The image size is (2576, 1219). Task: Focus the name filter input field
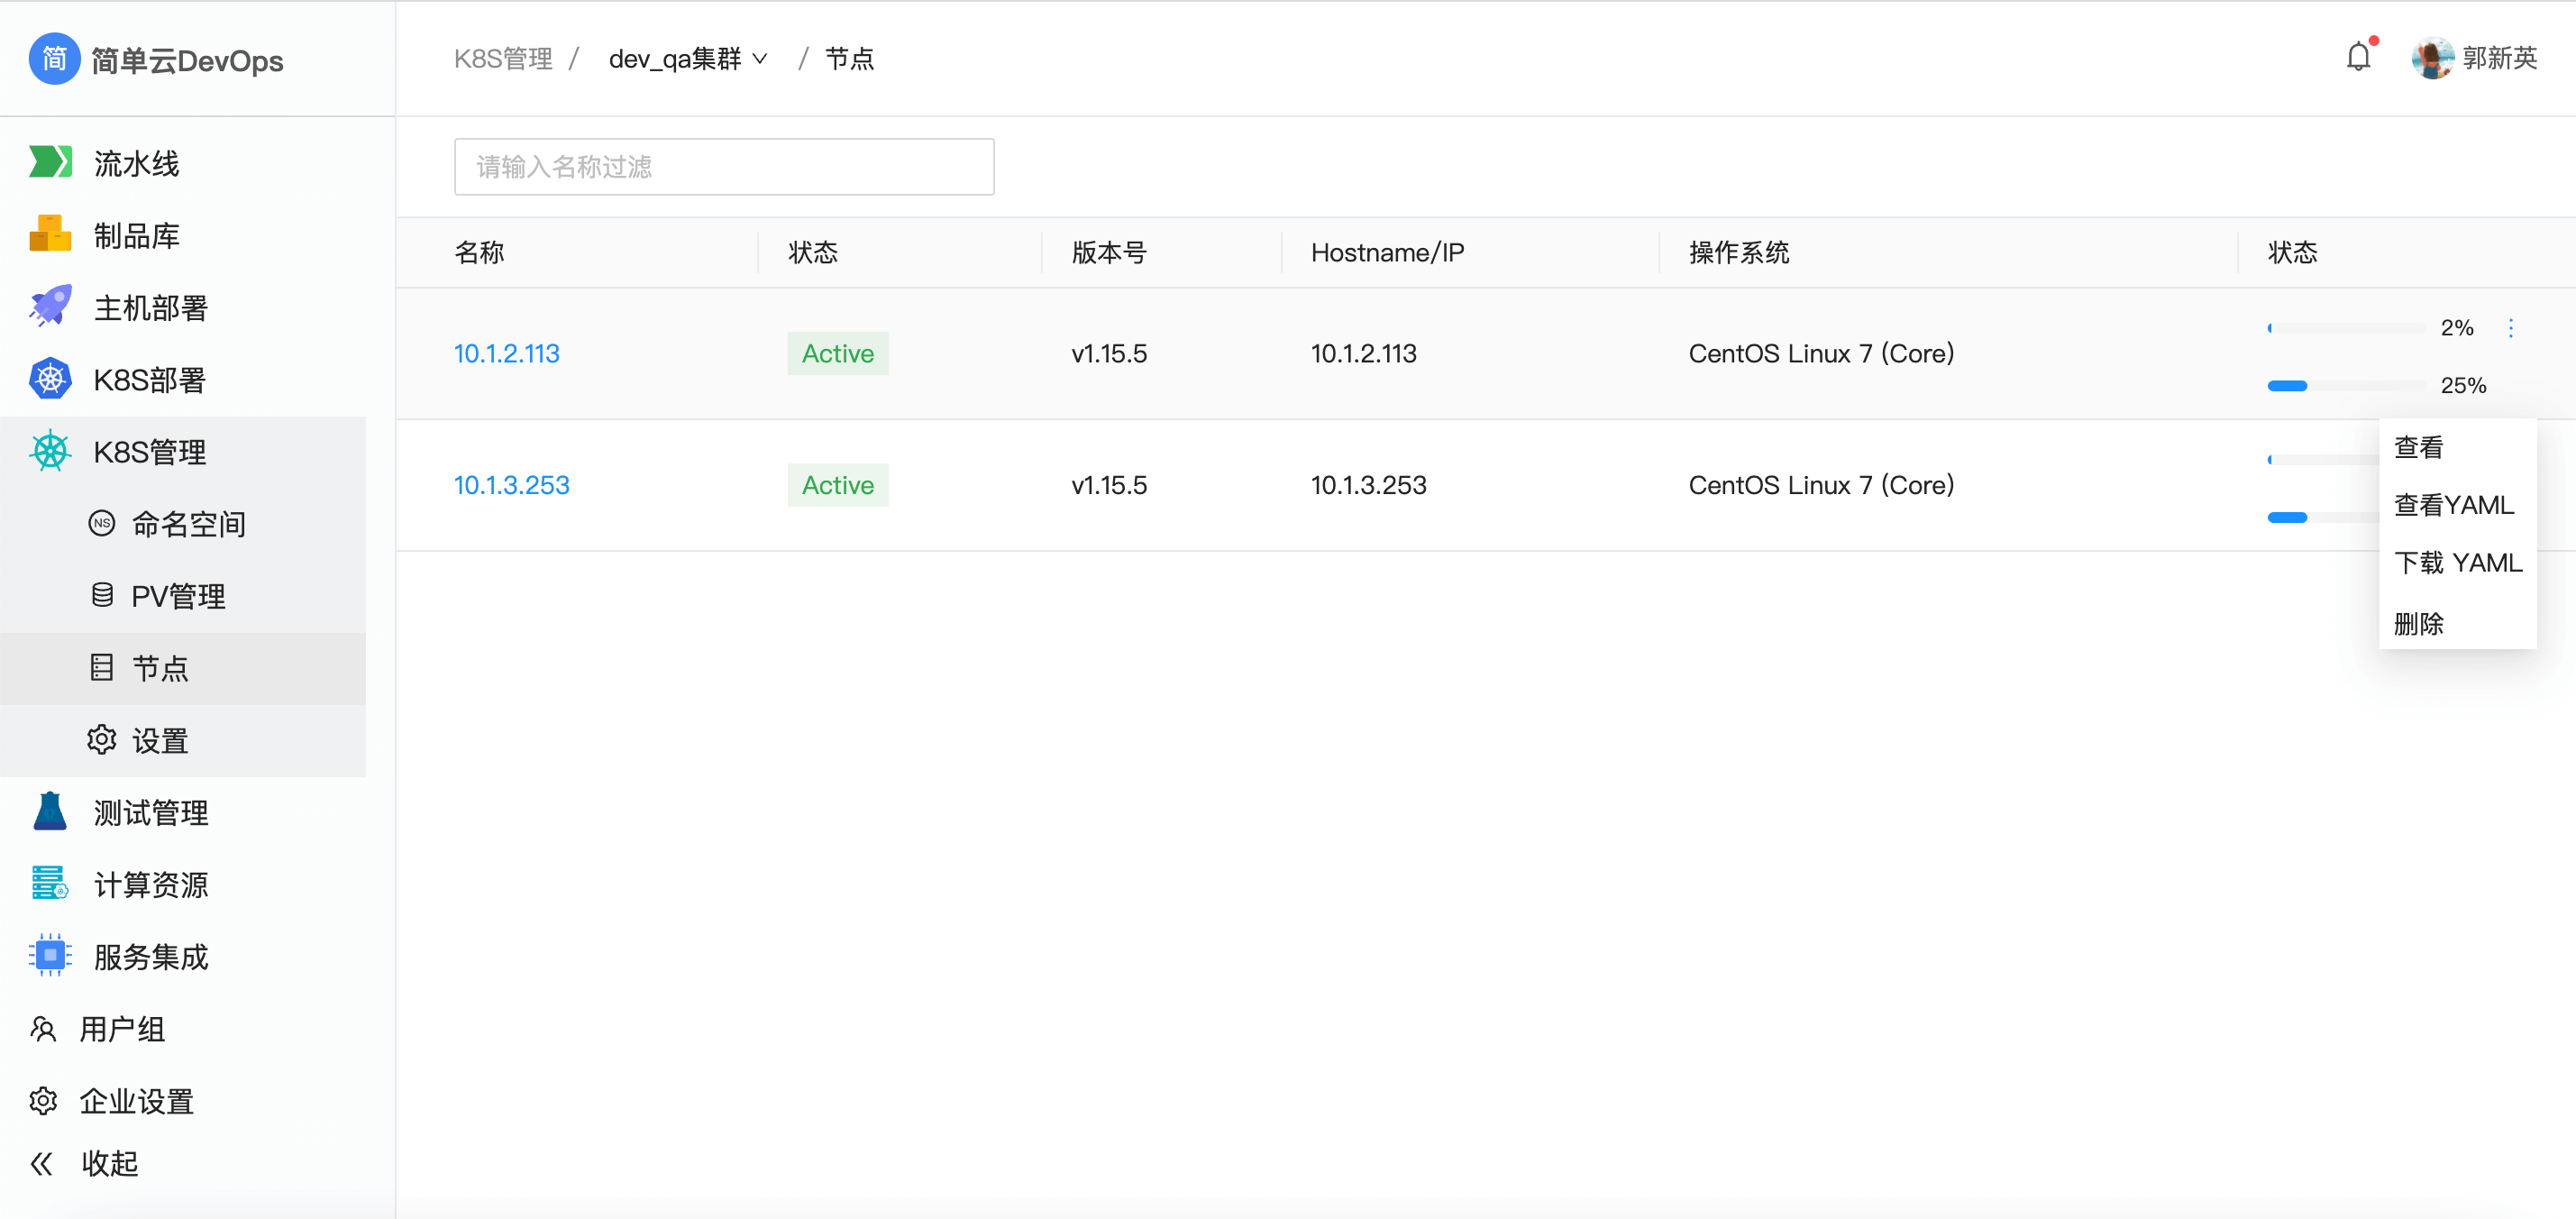tap(723, 167)
